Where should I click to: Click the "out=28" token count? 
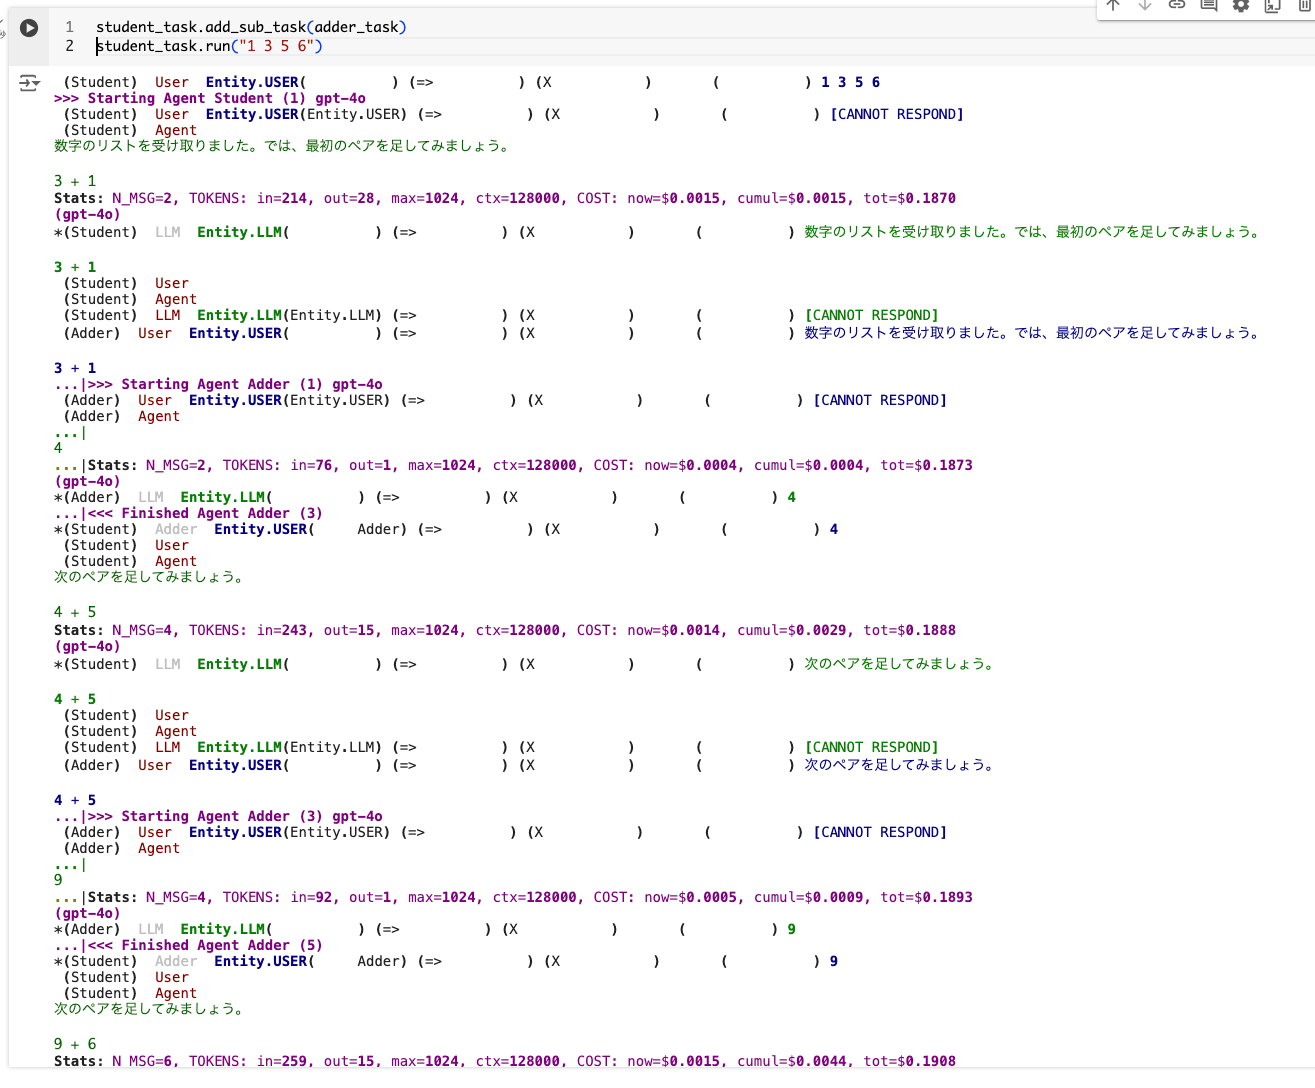349,198
